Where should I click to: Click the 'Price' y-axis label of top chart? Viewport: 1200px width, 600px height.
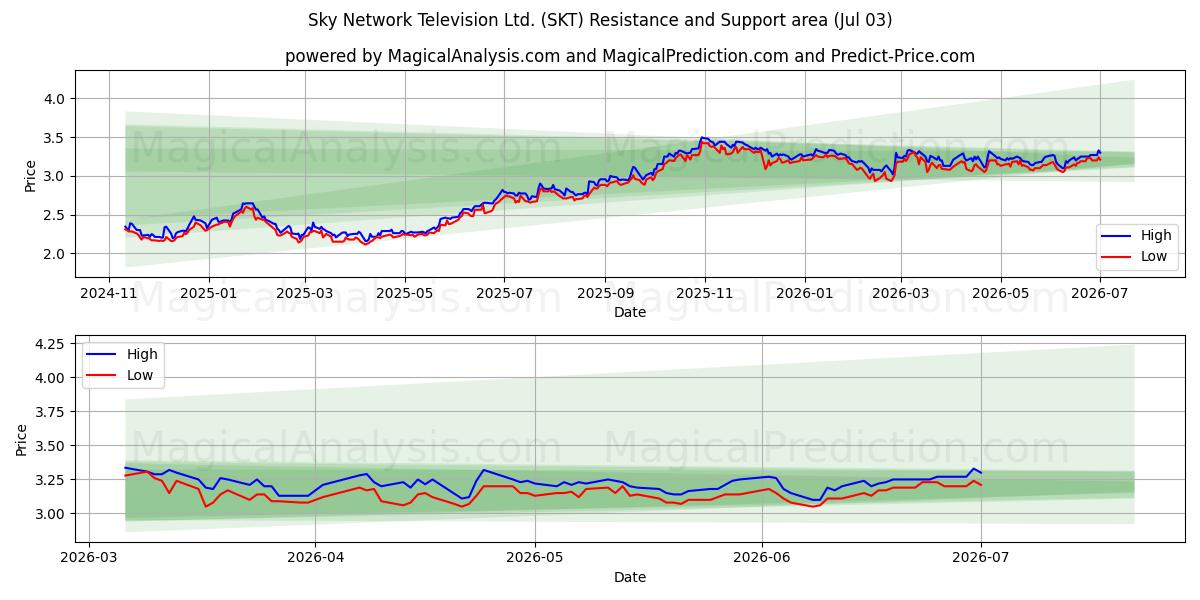pyautogui.click(x=30, y=175)
